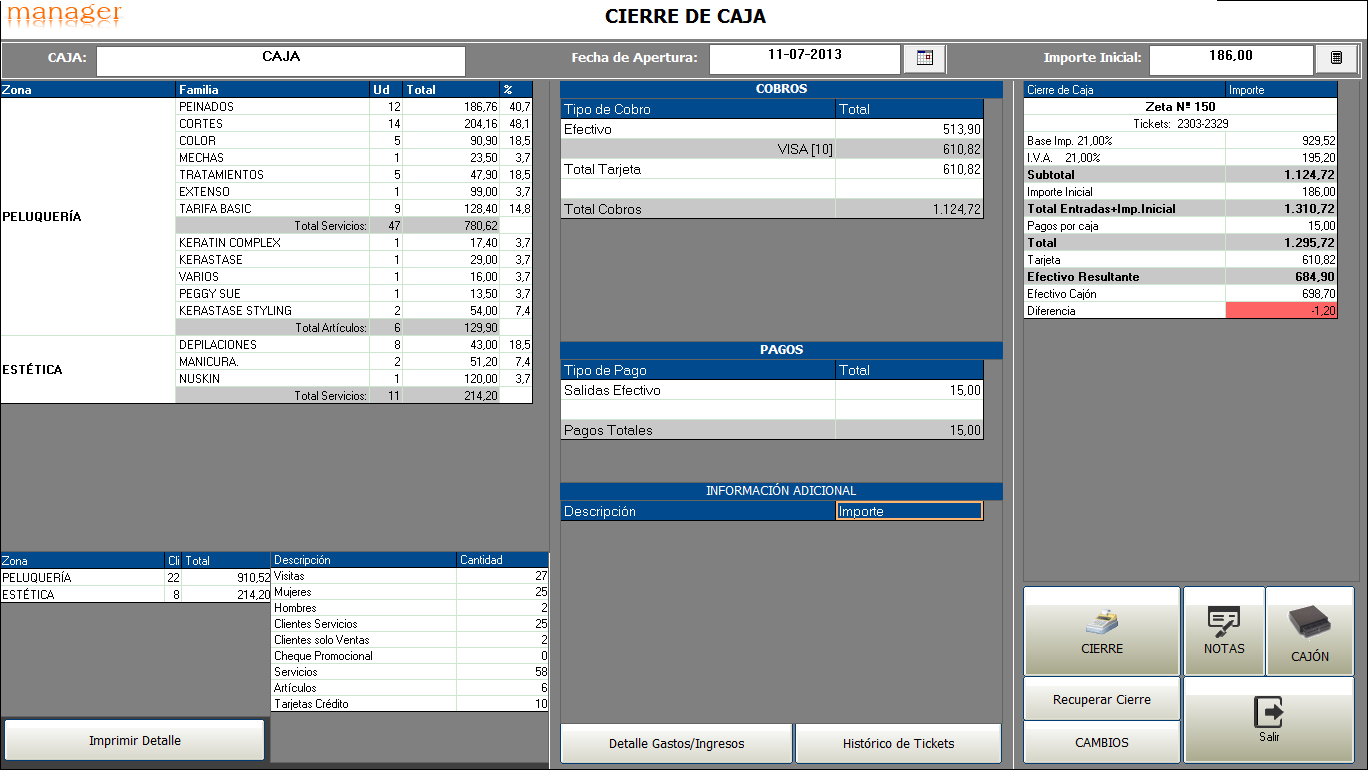Open the calculator next to Importe Inicial
Viewport: 1368px width, 770px height.
1336,59
